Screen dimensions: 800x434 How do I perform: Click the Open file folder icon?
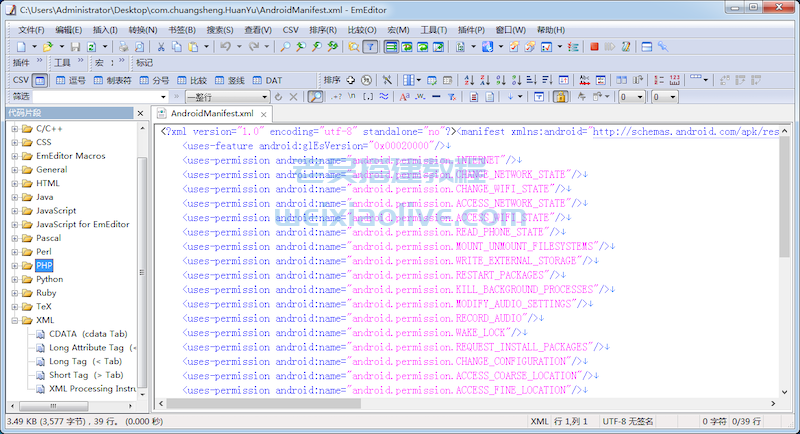tap(47, 47)
